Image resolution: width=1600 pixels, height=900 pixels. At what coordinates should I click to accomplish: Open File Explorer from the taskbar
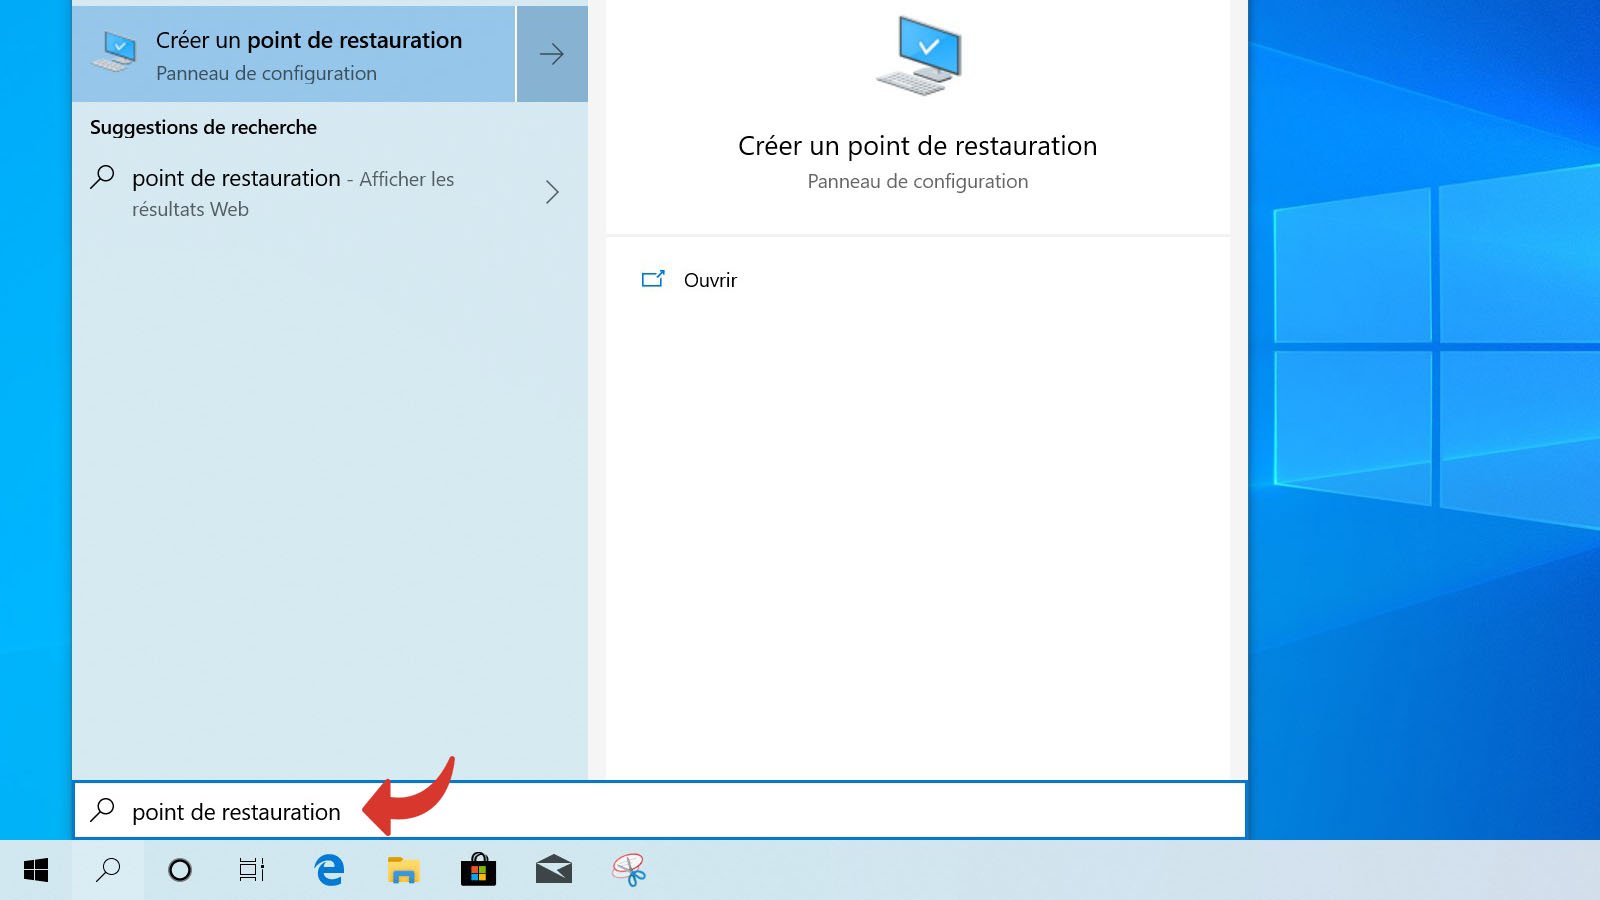coord(403,870)
